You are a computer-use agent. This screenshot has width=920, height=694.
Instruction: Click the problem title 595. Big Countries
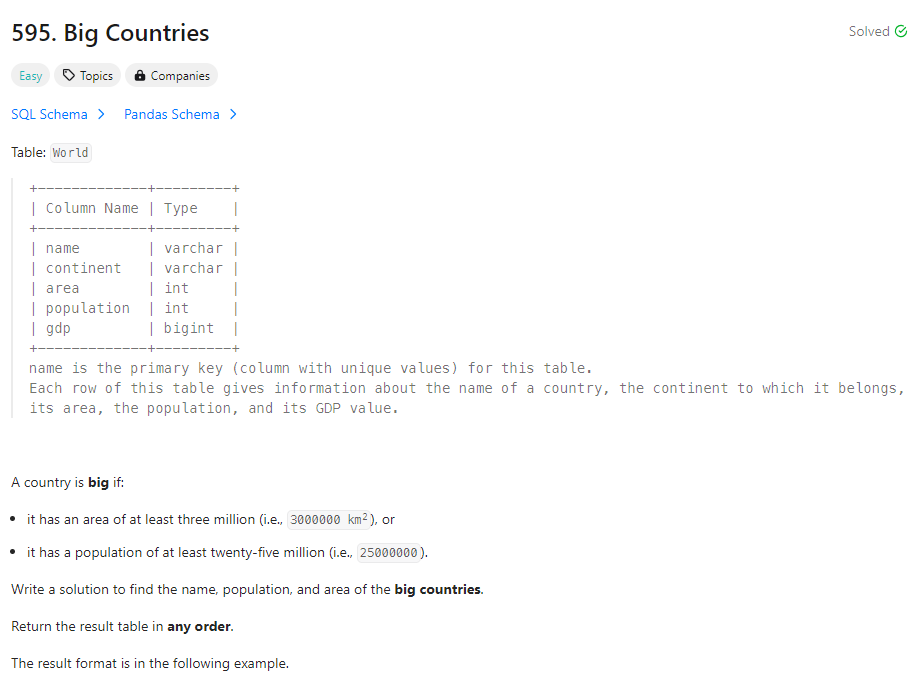(x=110, y=33)
